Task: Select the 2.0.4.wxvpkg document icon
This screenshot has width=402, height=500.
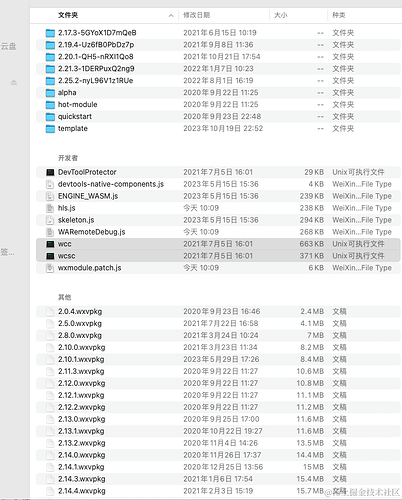Action: tap(50, 312)
